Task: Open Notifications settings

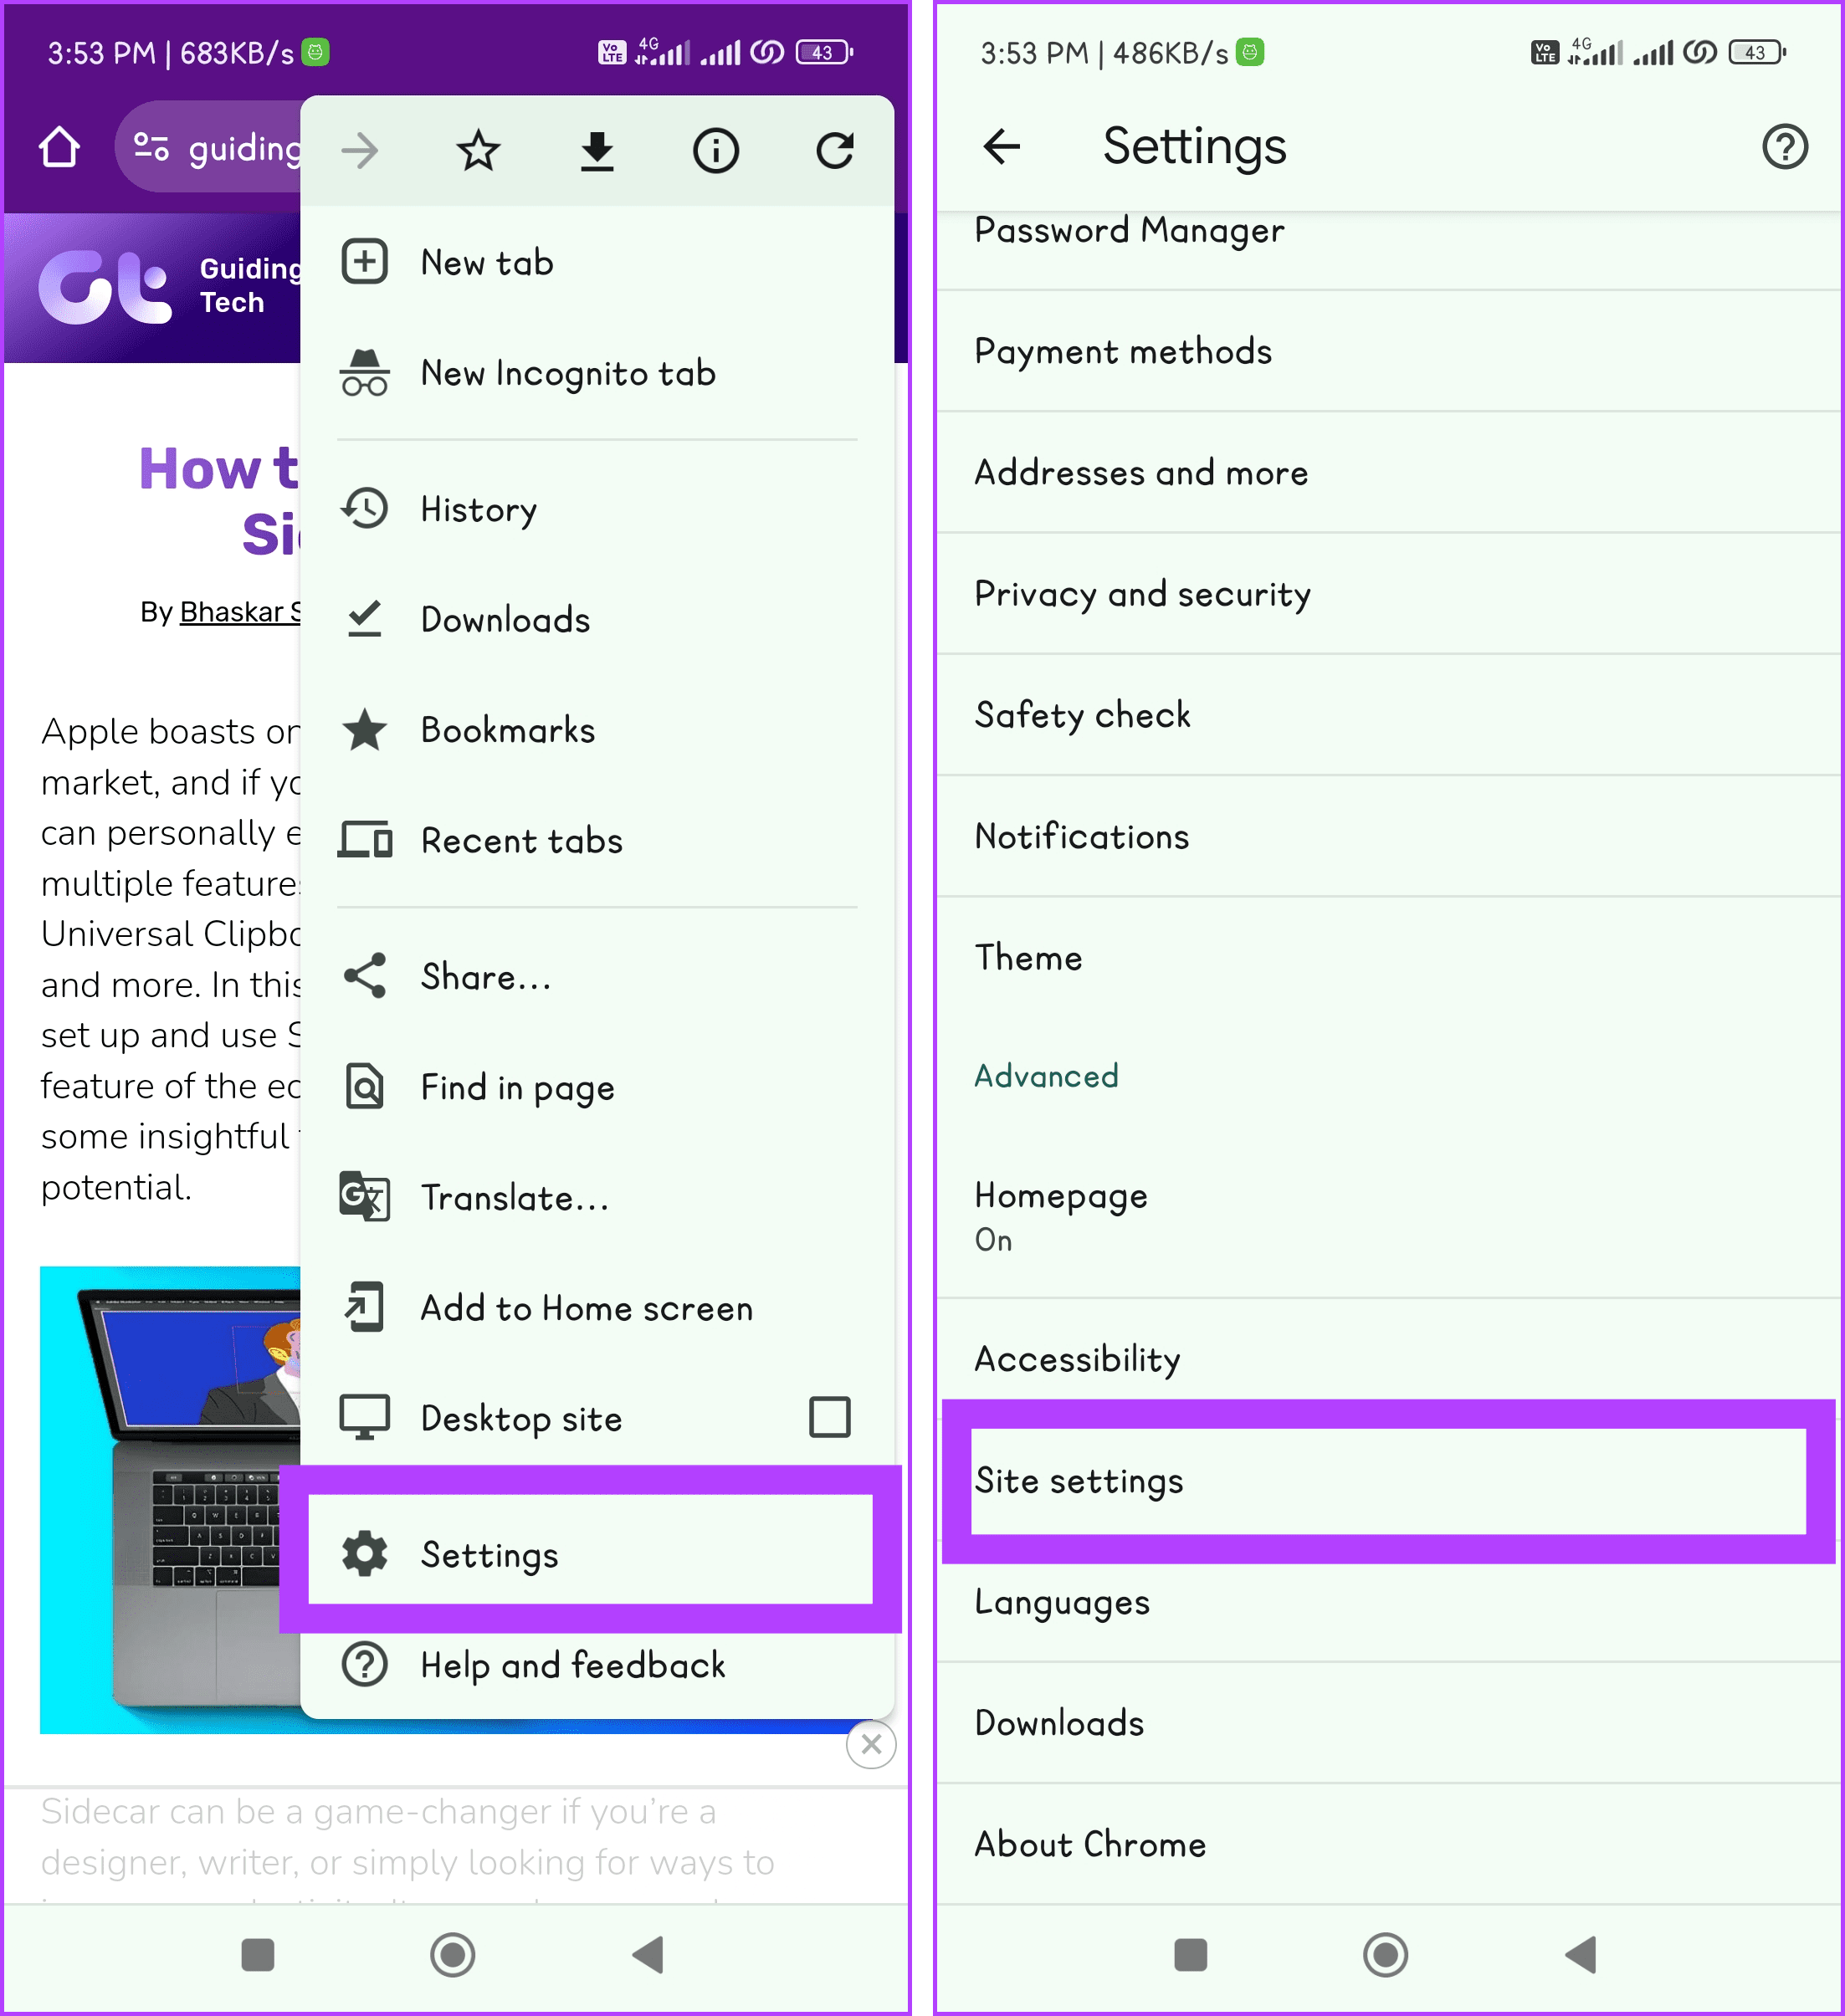Action: (1390, 836)
